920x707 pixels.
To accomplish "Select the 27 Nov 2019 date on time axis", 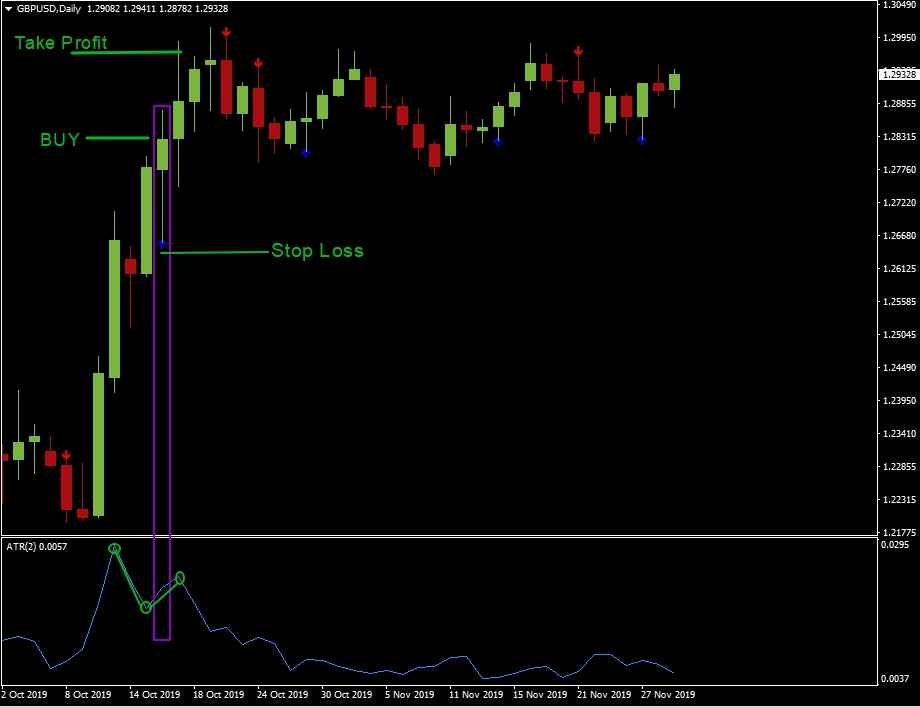I will [669, 694].
